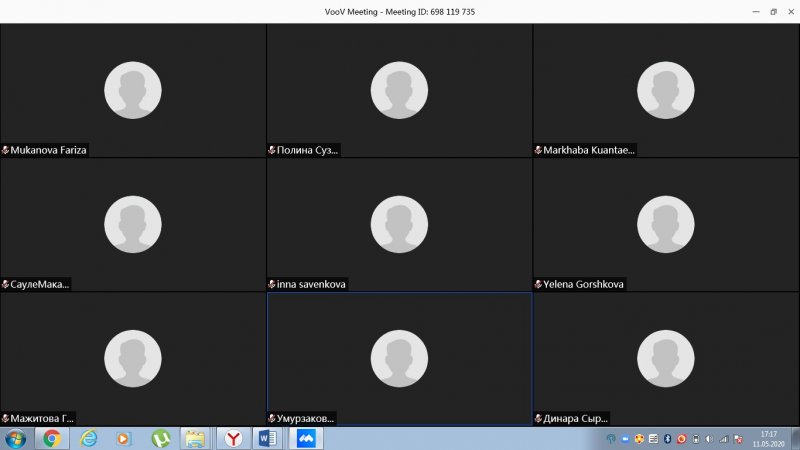The image size is (800, 450).
Task: Click muted mic icon beside Markhaba Kuantae...
Action: [x=538, y=150]
